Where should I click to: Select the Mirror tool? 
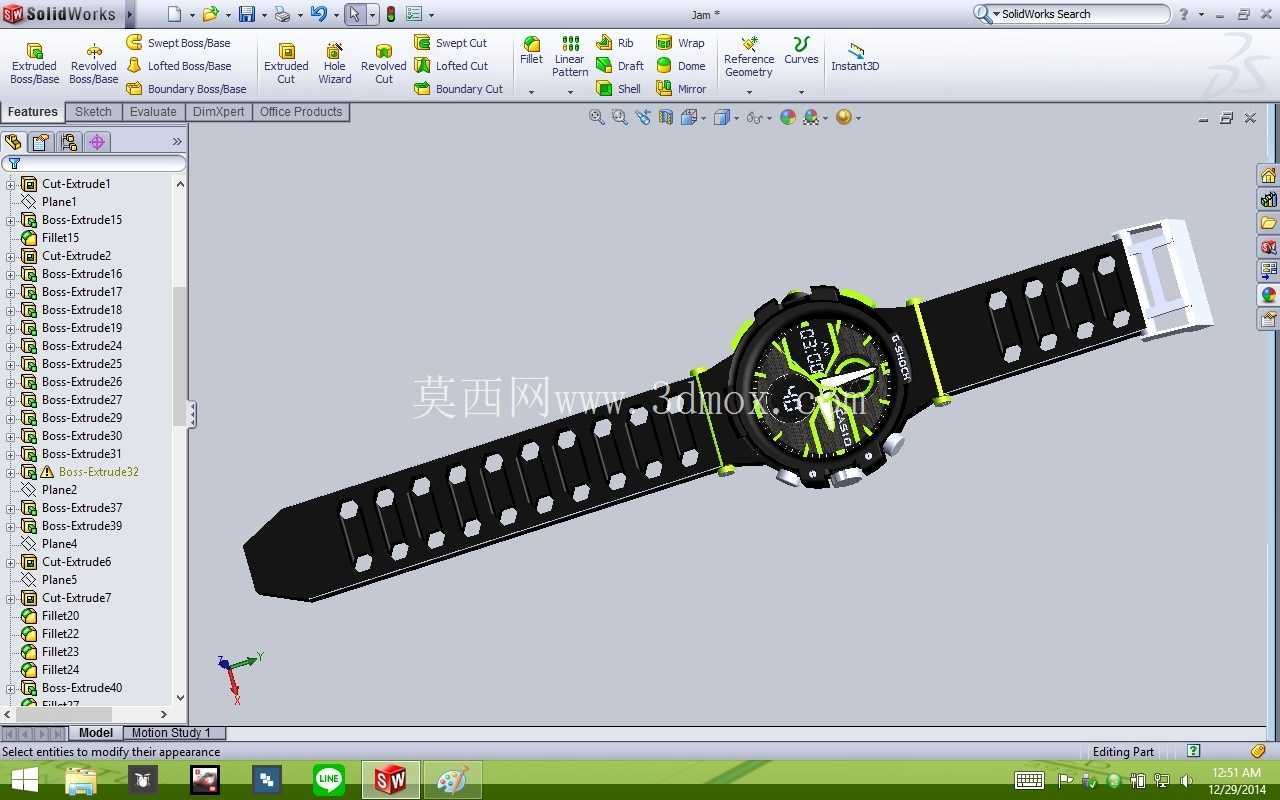coord(682,89)
